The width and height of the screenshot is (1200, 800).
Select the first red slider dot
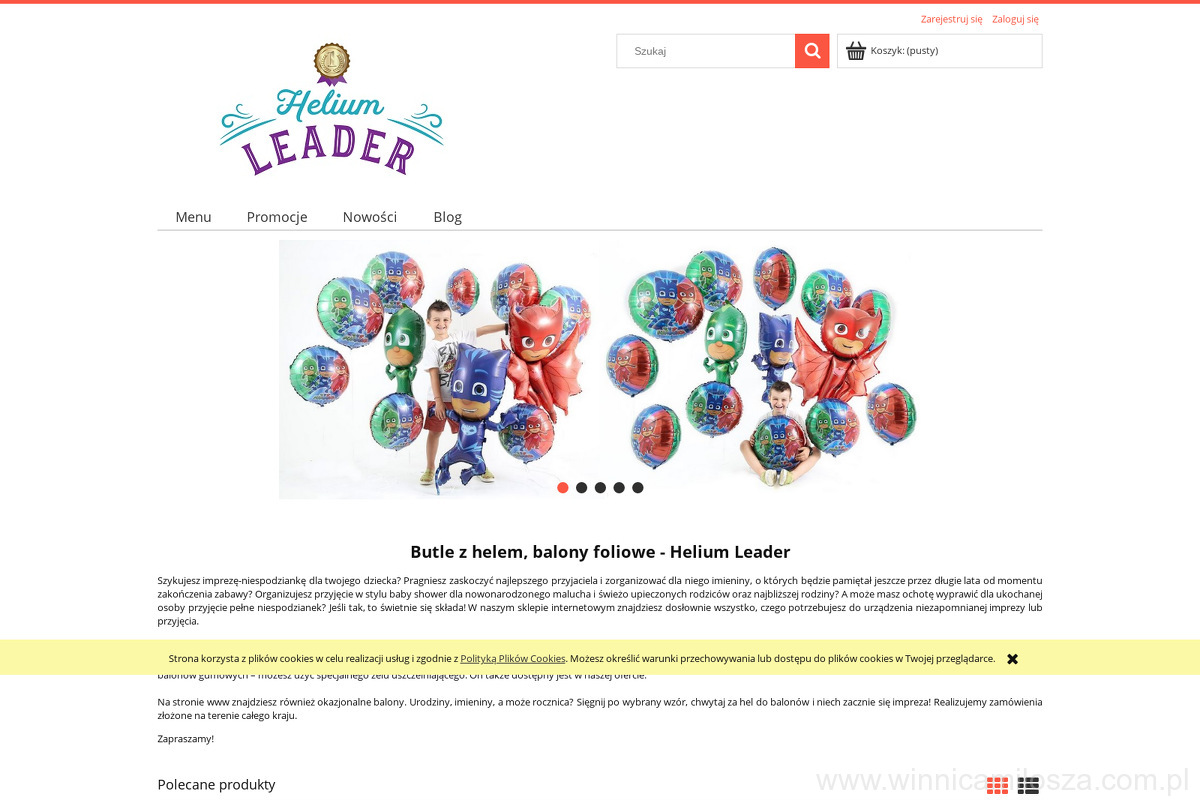pyautogui.click(x=563, y=488)
